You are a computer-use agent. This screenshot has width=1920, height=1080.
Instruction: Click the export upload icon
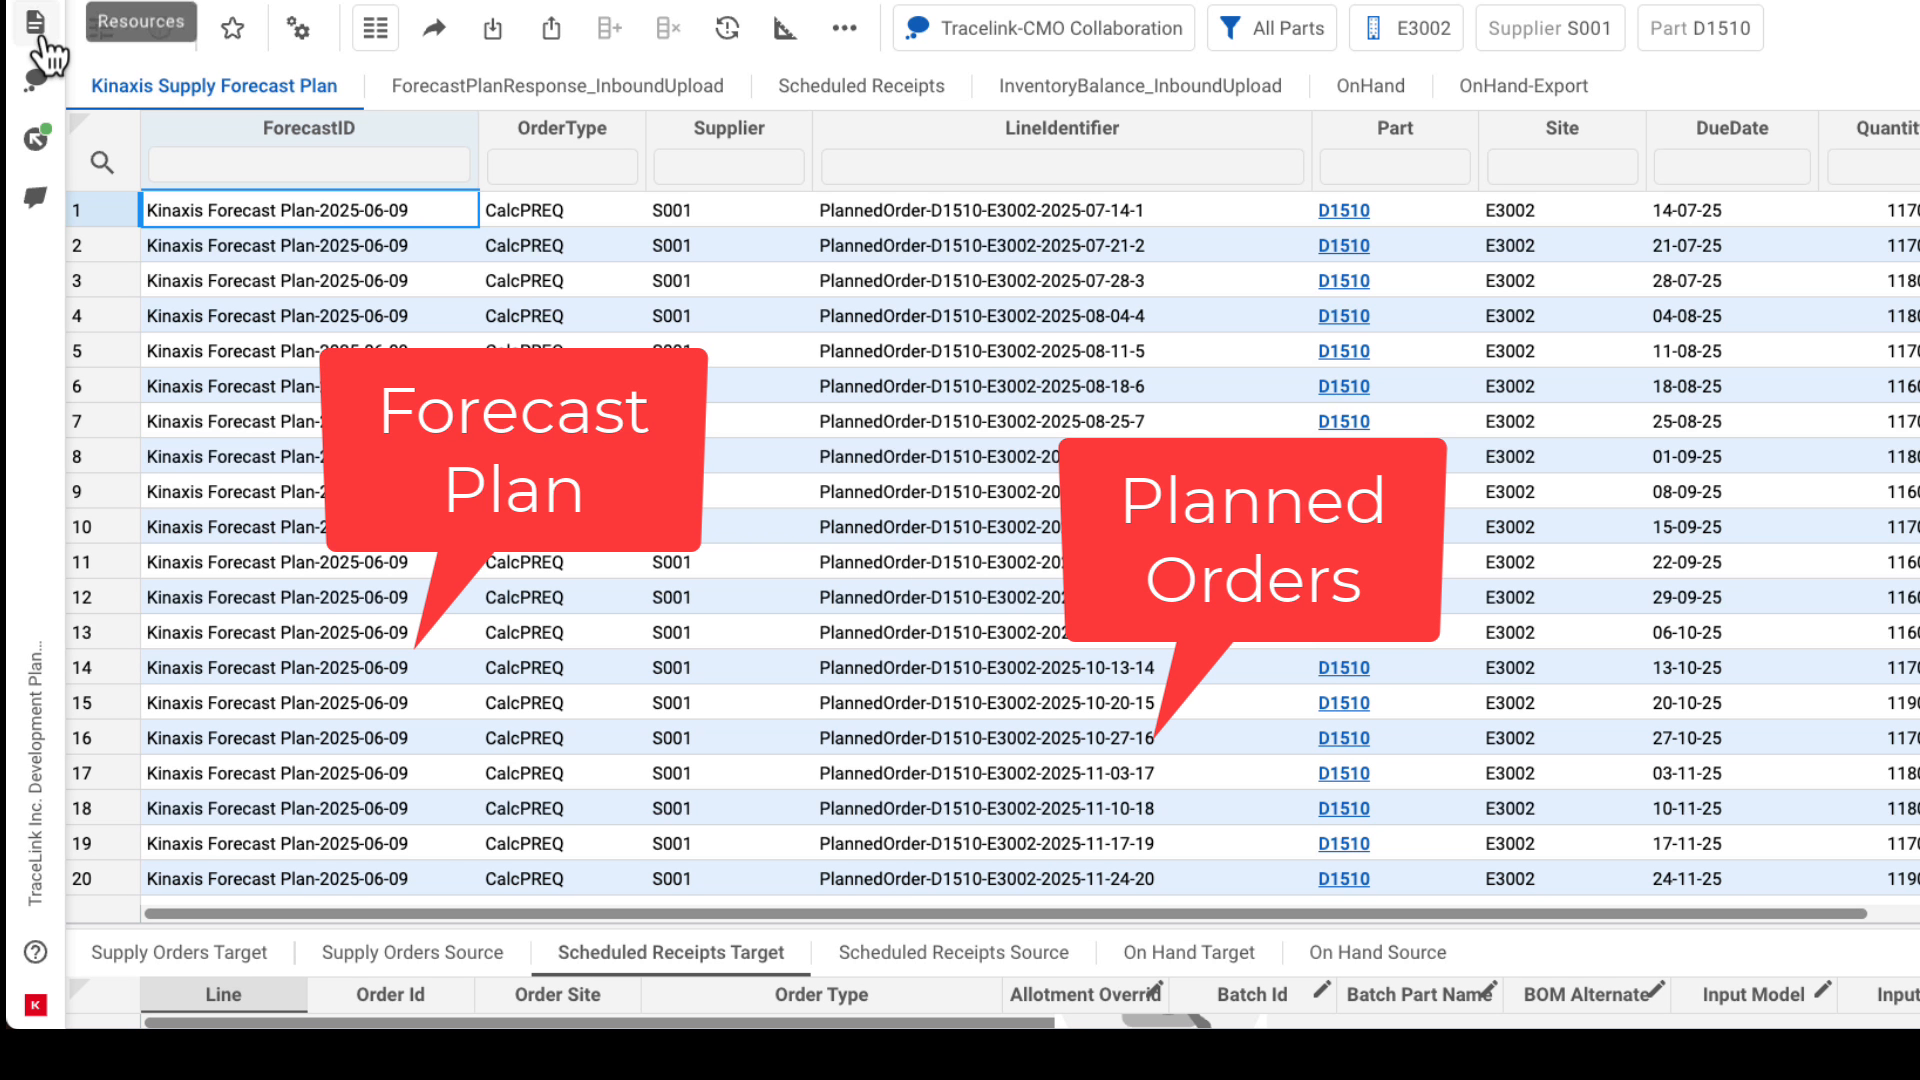[551, 28]
